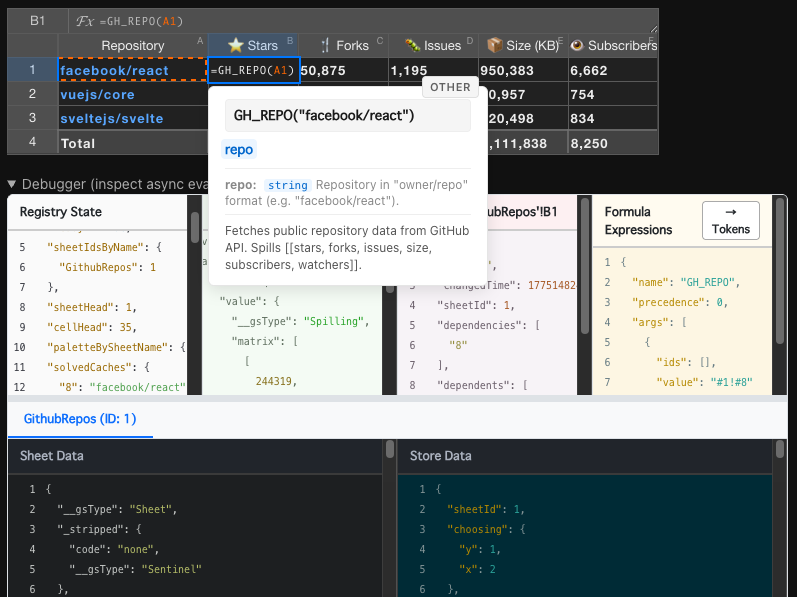Click the eye icon in Subscribers header

tap(576, 45)
